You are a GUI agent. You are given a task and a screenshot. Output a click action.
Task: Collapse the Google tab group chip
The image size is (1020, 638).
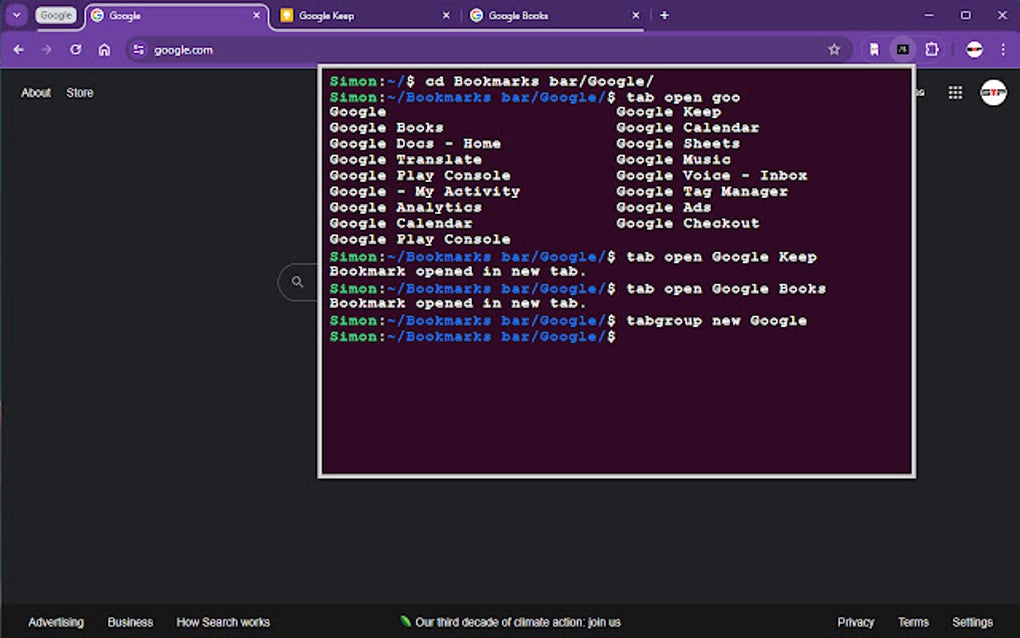pos(55,15)
